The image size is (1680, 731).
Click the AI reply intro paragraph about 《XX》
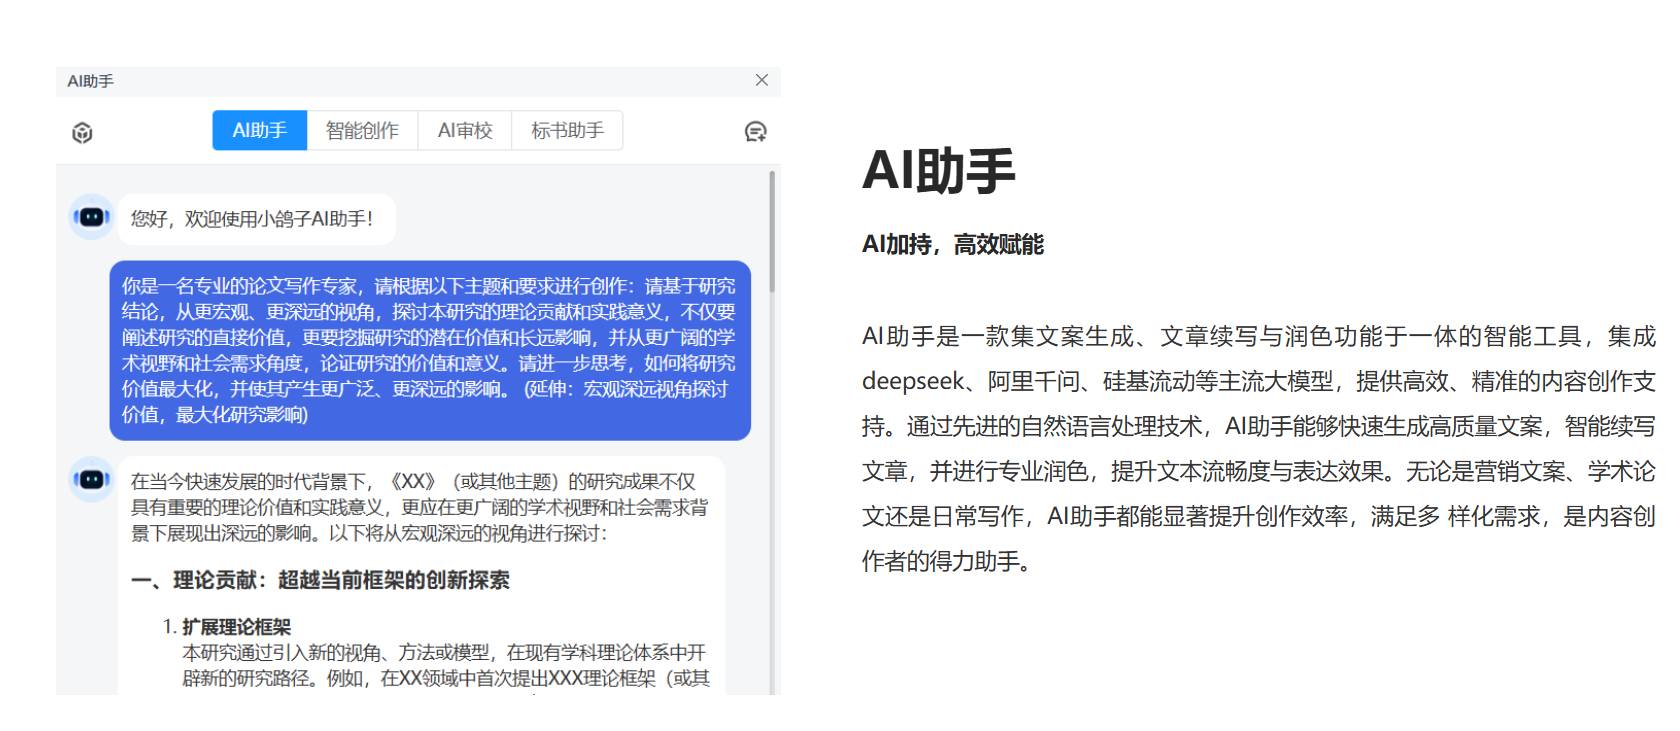[x=418, y=507]
